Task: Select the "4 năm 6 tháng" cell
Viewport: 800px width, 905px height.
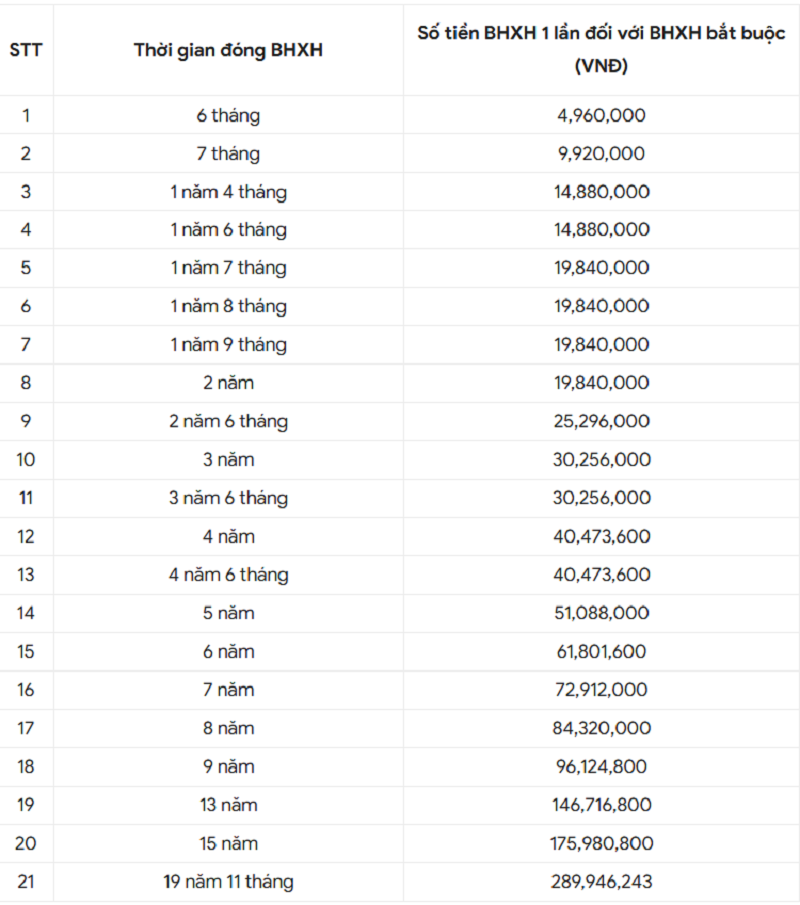Action: (228, 575)
